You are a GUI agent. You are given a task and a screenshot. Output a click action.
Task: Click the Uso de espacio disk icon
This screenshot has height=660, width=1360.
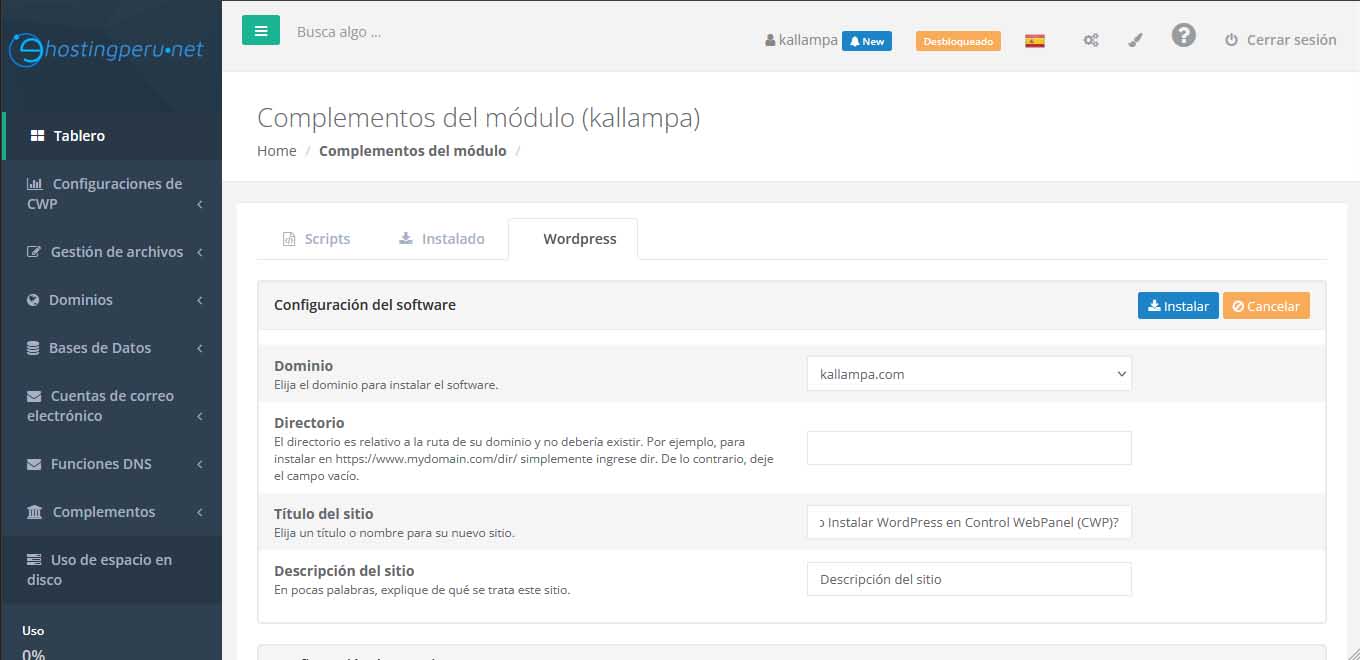(34, 560)
